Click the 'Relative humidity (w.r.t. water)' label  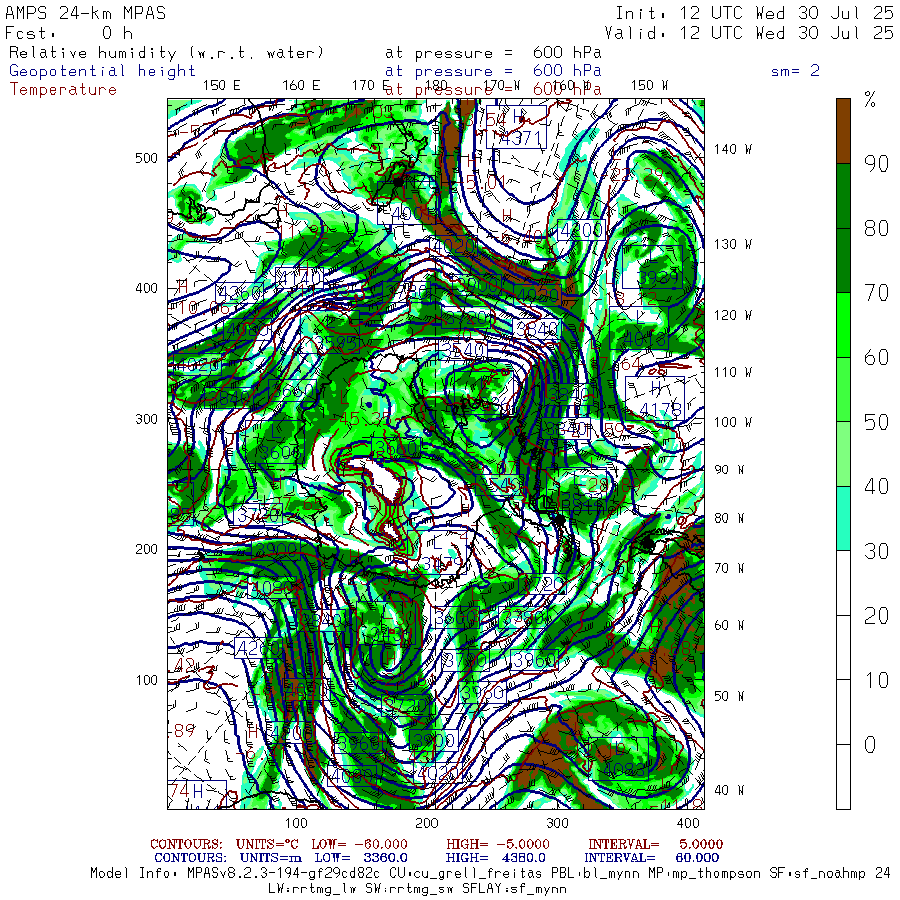point(166,53)
